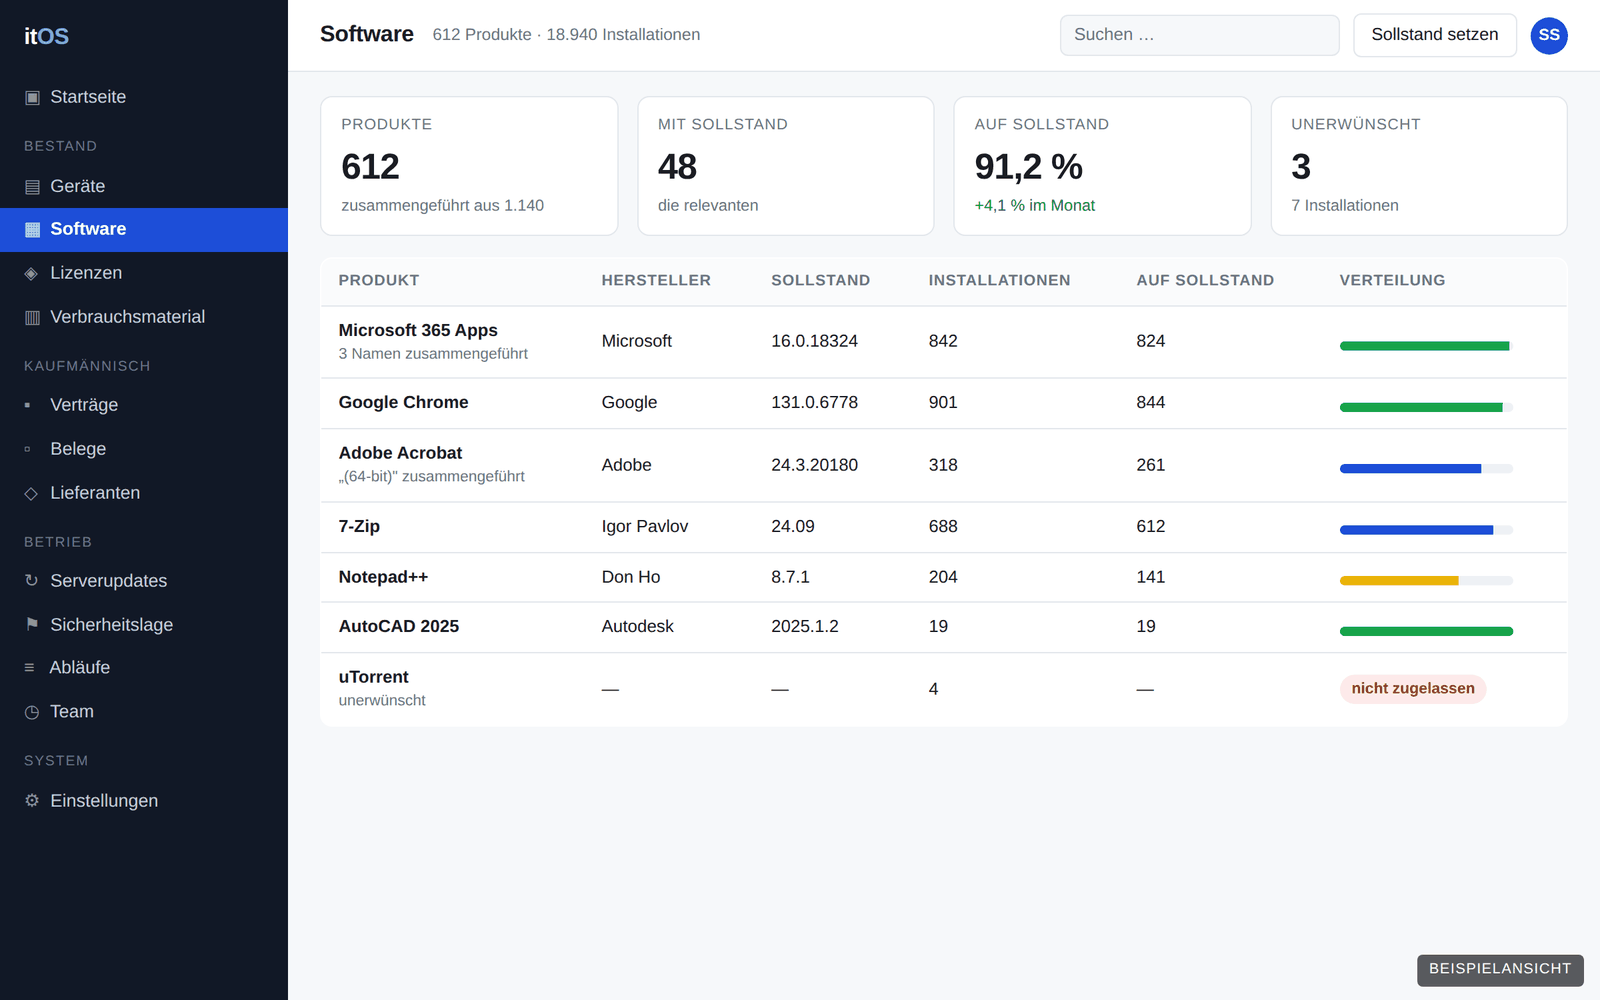Click the Sollstand setzen button
The image size is (1600, 1000).
click(x=1435, y=35)
